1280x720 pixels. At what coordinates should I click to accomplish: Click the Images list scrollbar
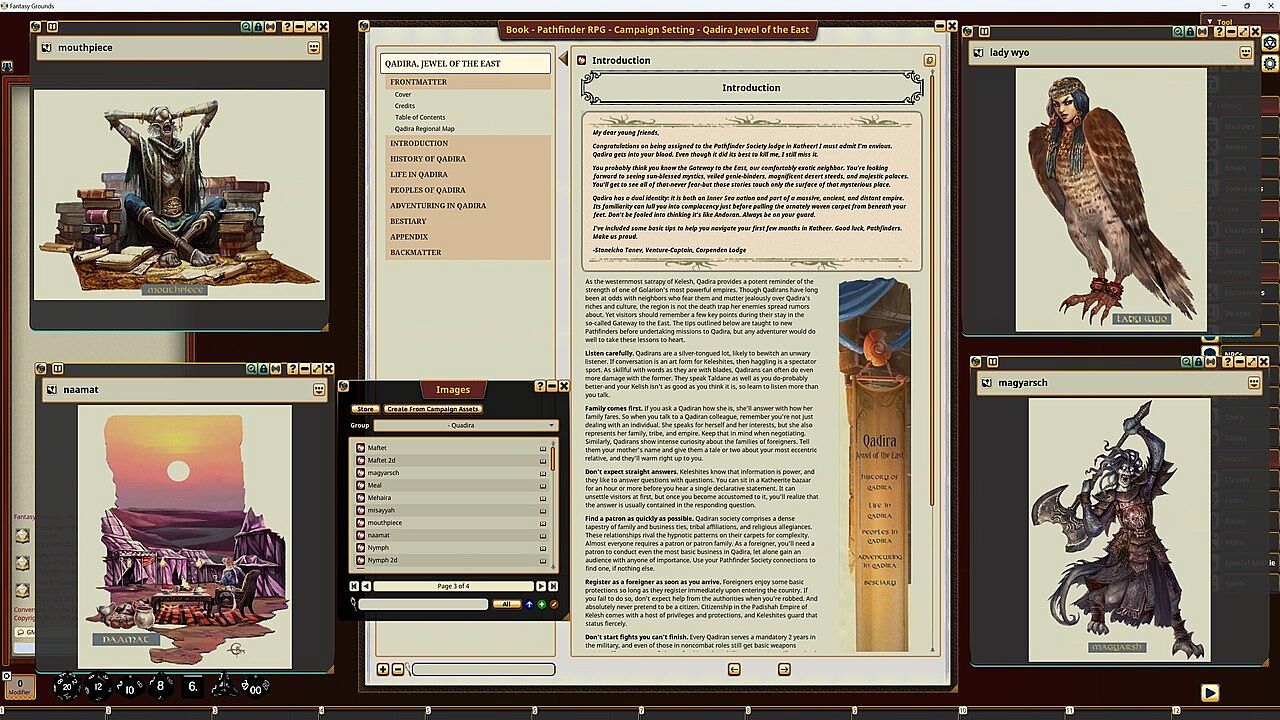pos(553,460)
